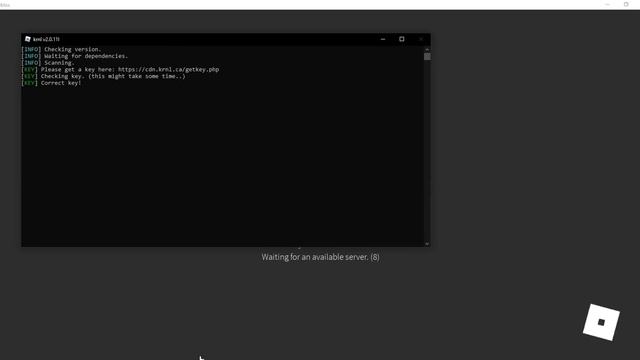Click the 'Correct key!' console line
Viewport: 640px width, 360px height.
coord(51,83)
